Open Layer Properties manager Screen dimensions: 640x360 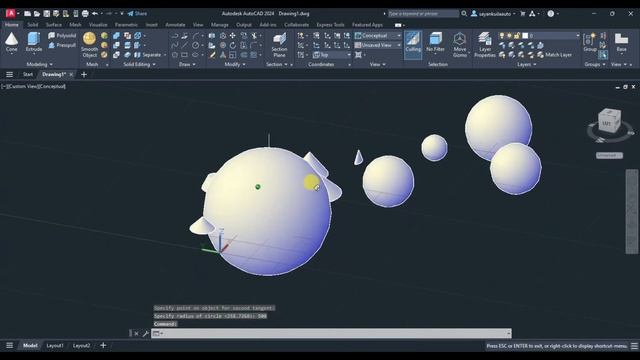click(484, 45)
